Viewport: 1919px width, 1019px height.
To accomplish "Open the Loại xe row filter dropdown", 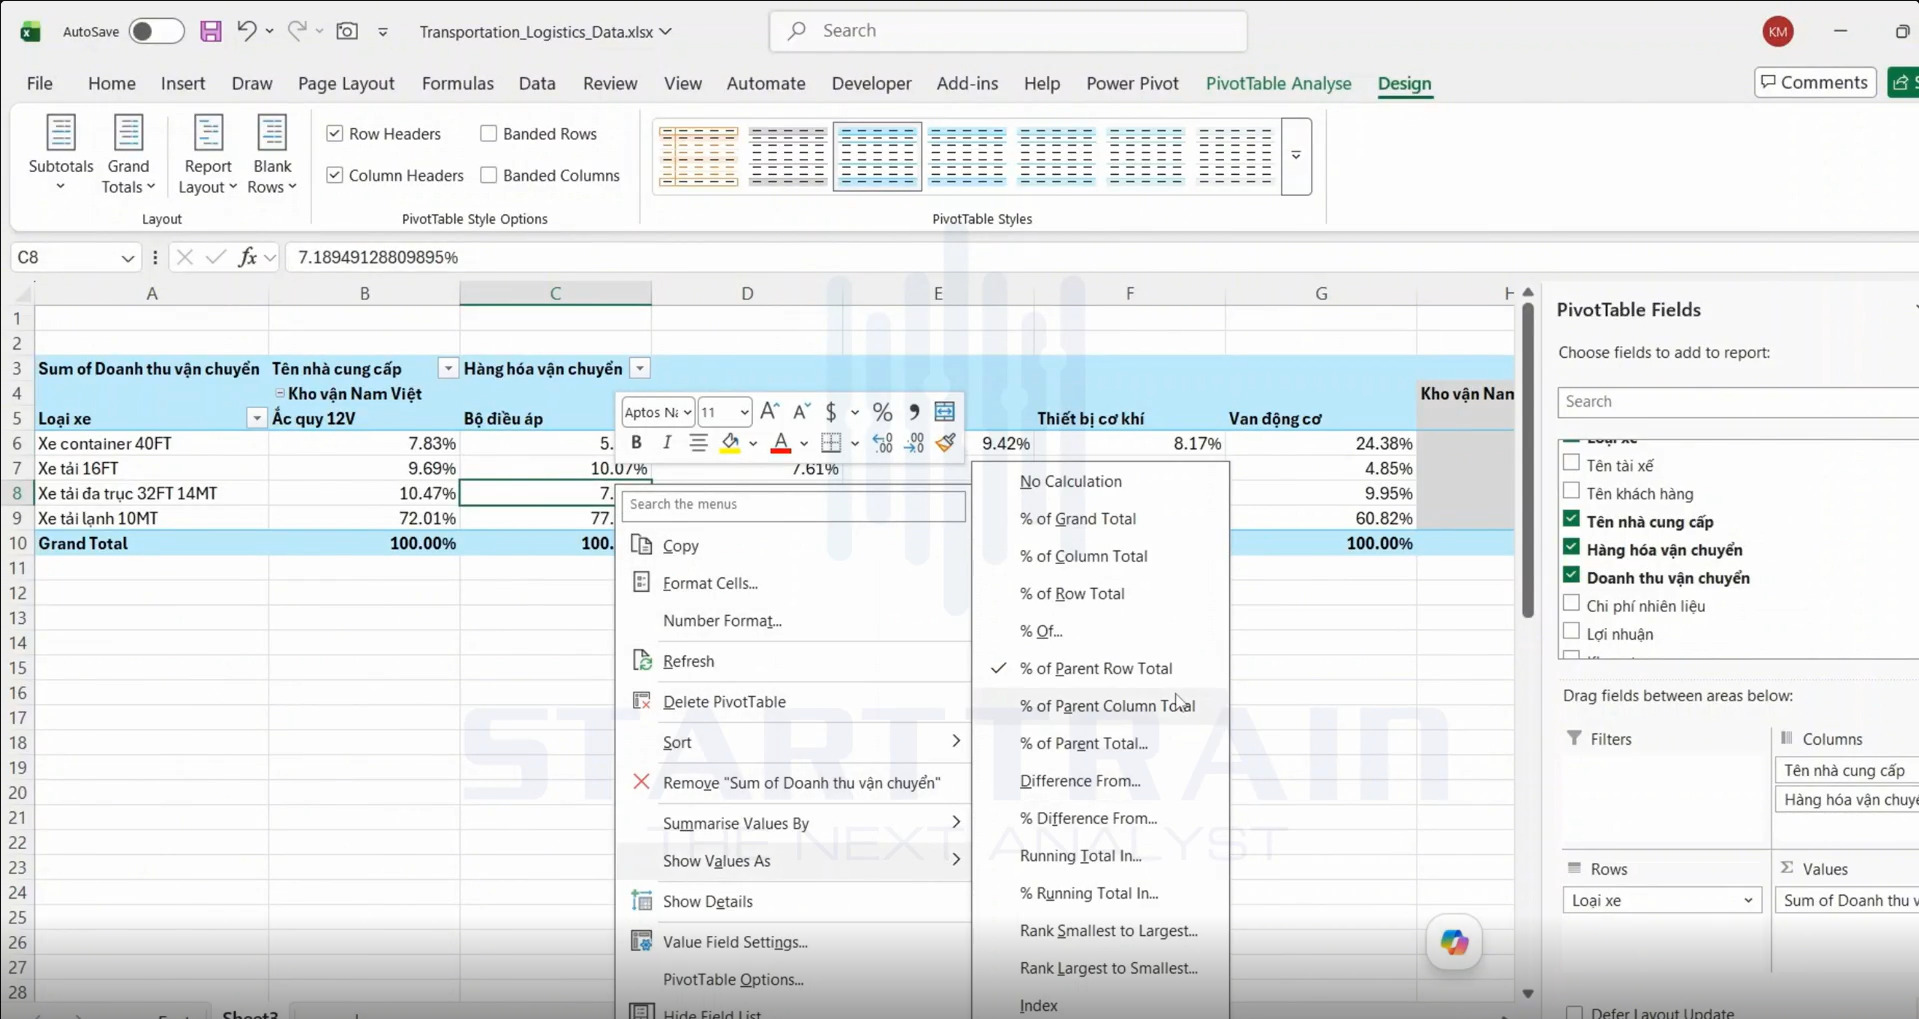I will click(257, 419).
